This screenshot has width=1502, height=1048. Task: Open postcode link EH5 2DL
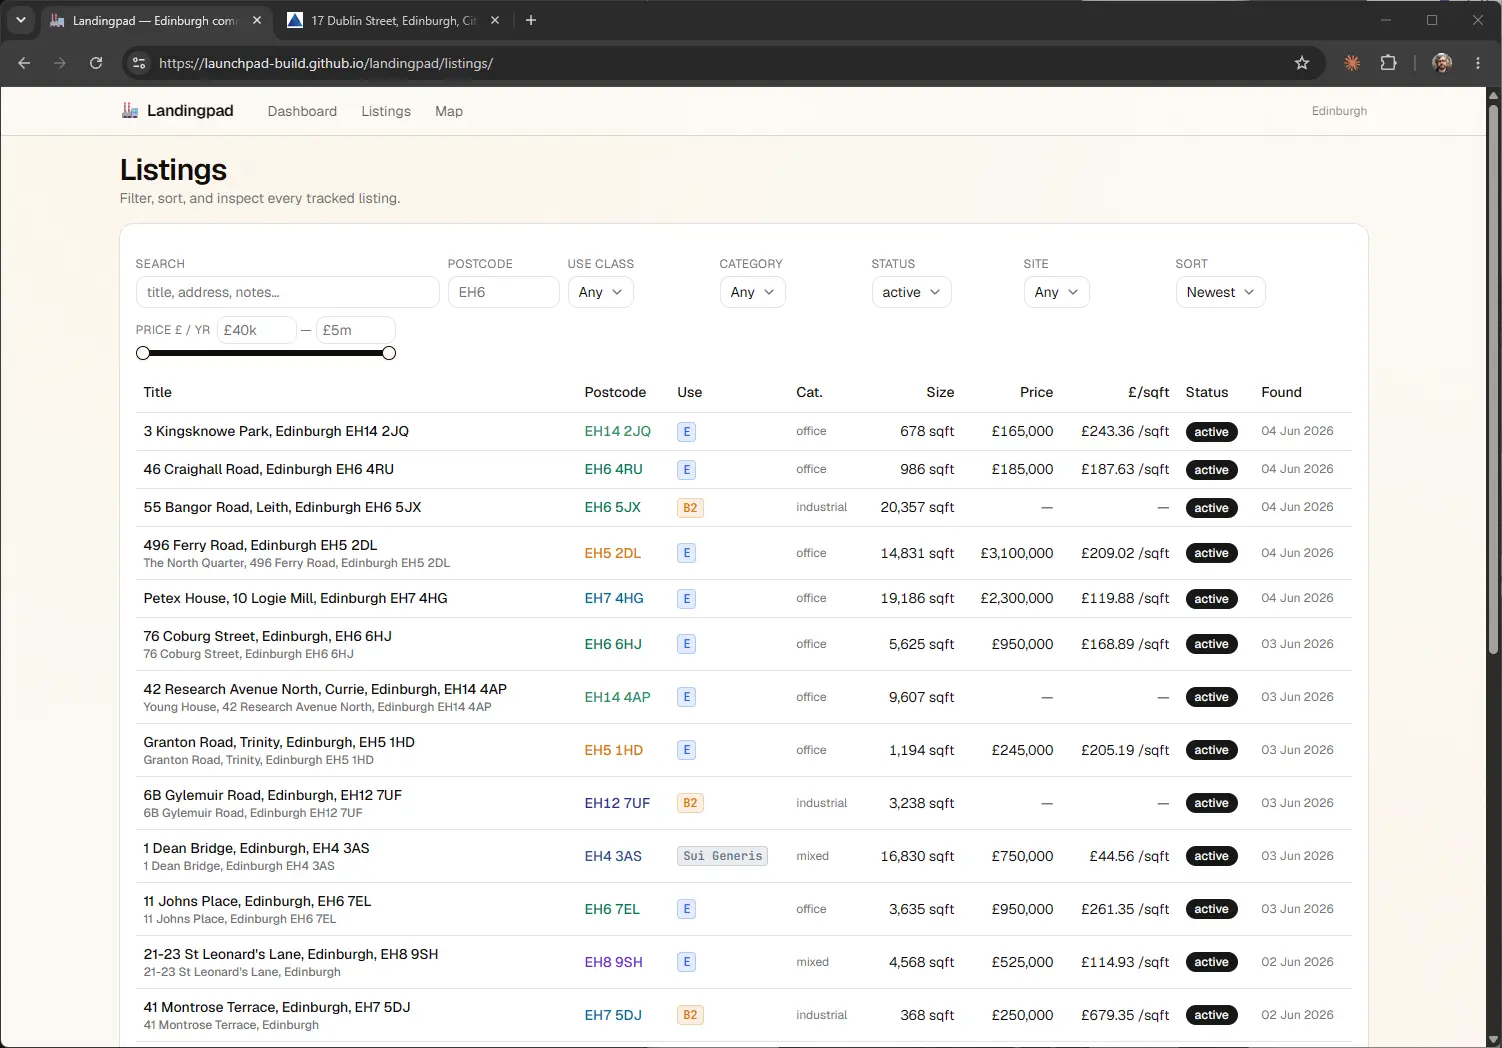pos(612,553)
